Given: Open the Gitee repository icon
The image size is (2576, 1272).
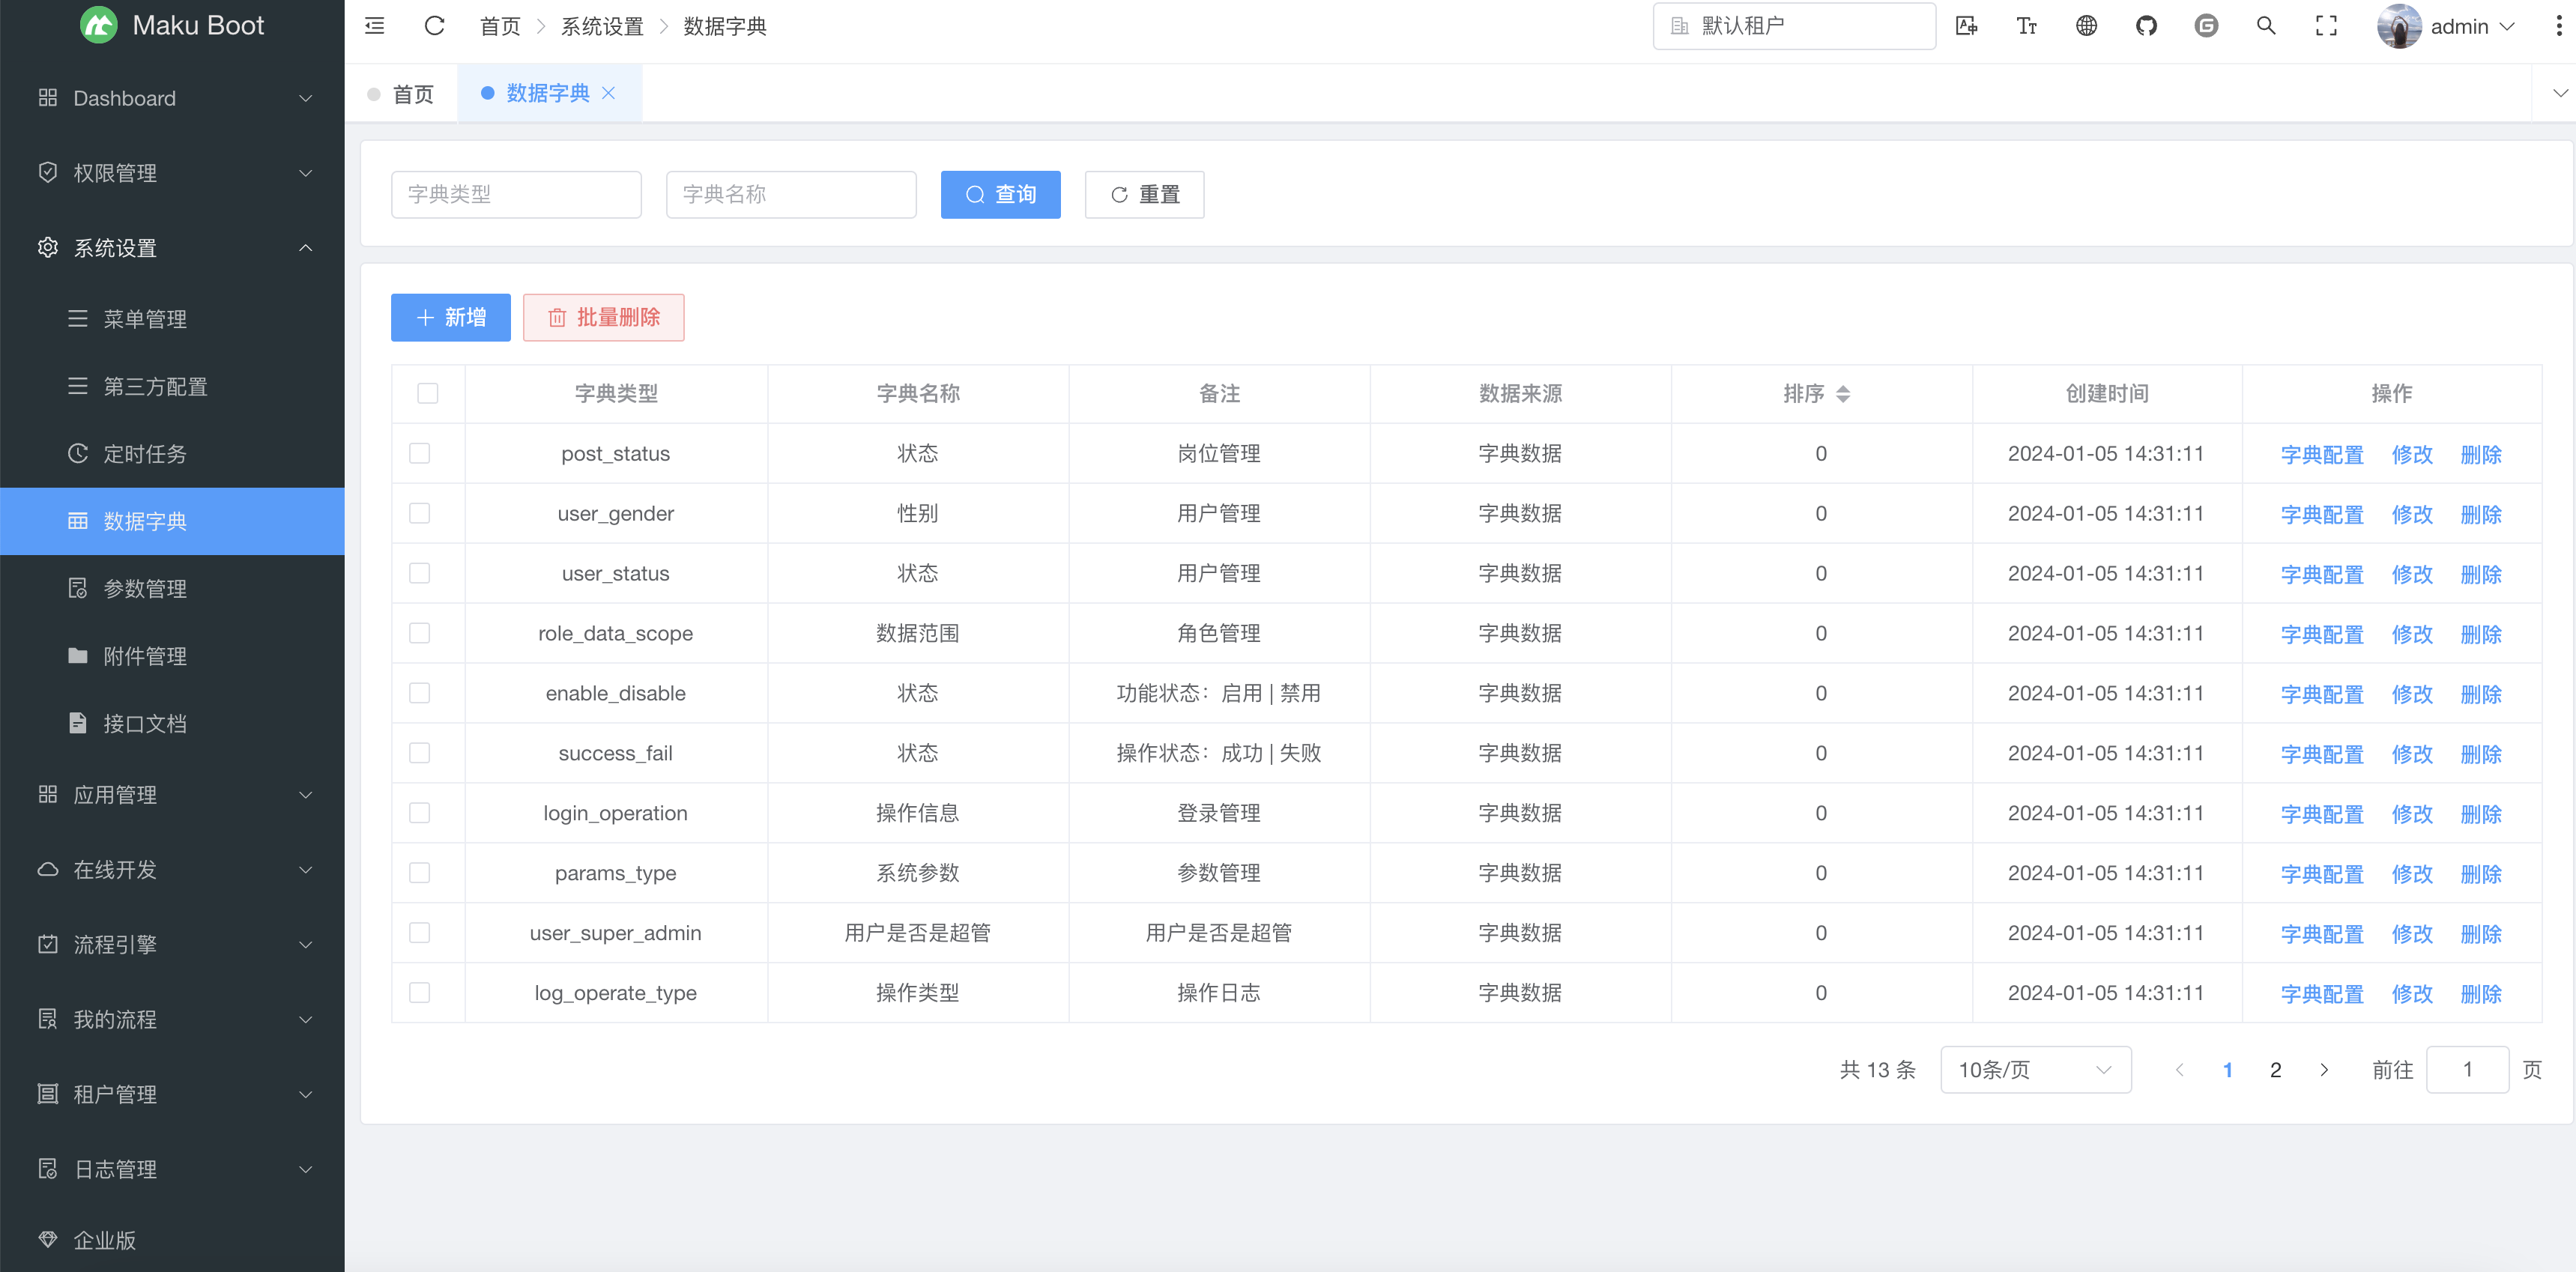Looking at the screenshot, I should coord(2206,26).
